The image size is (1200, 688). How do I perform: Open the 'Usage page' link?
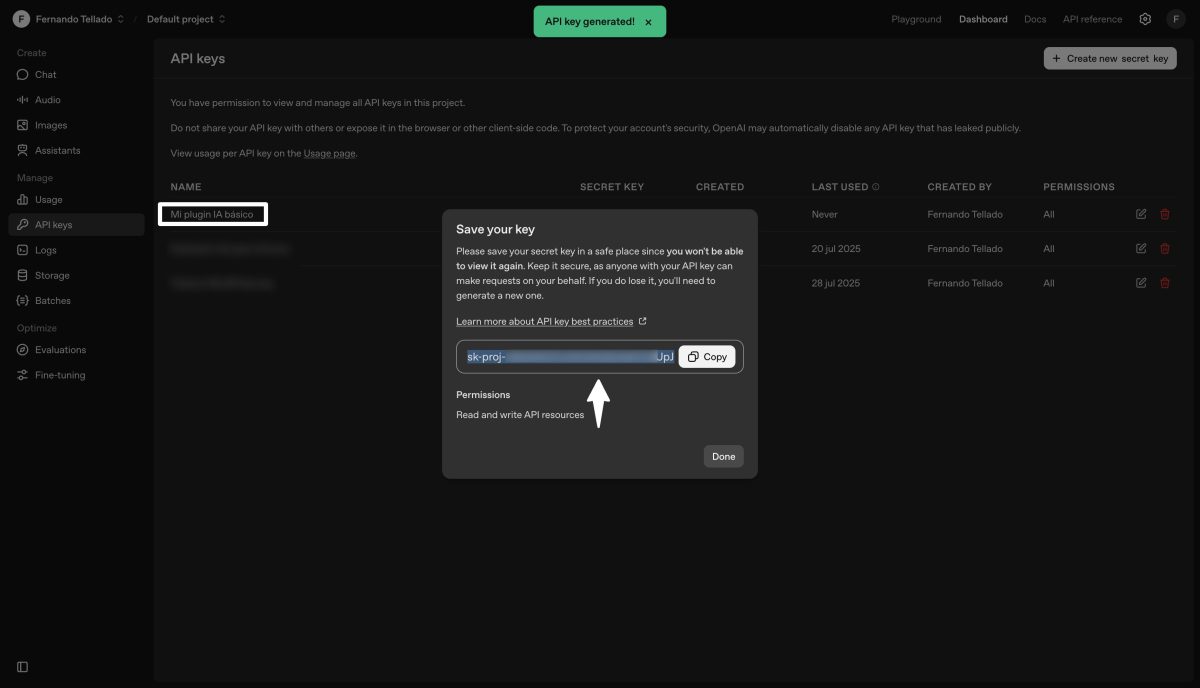330,153
